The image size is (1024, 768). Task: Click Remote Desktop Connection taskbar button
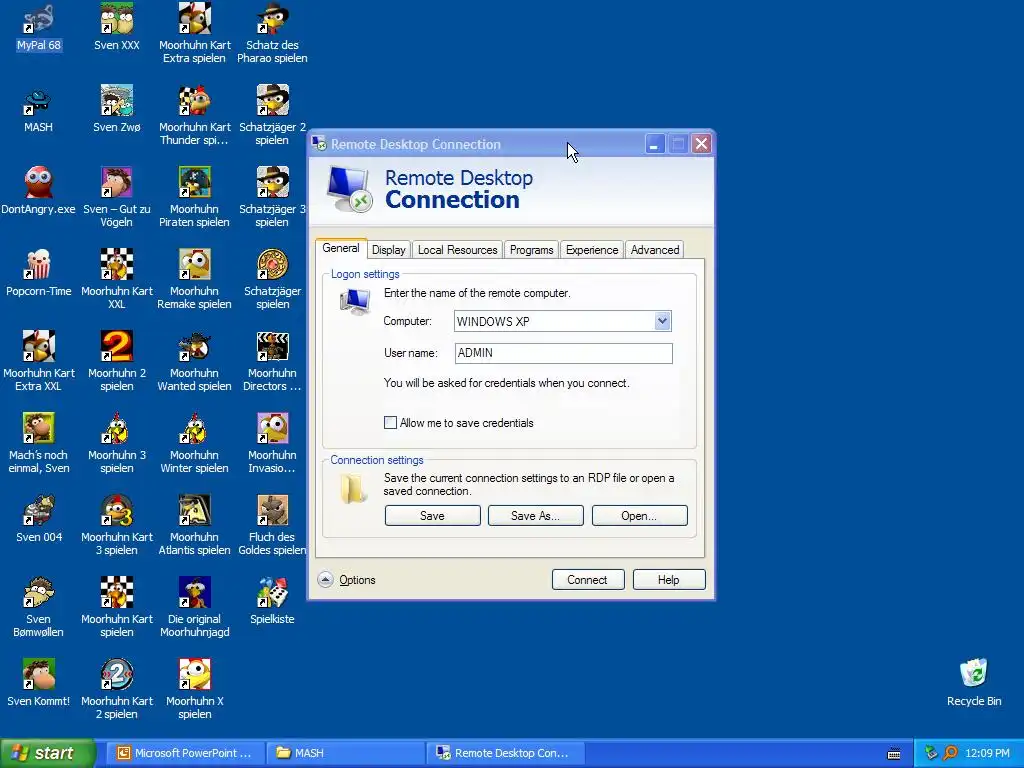point(505,753)
